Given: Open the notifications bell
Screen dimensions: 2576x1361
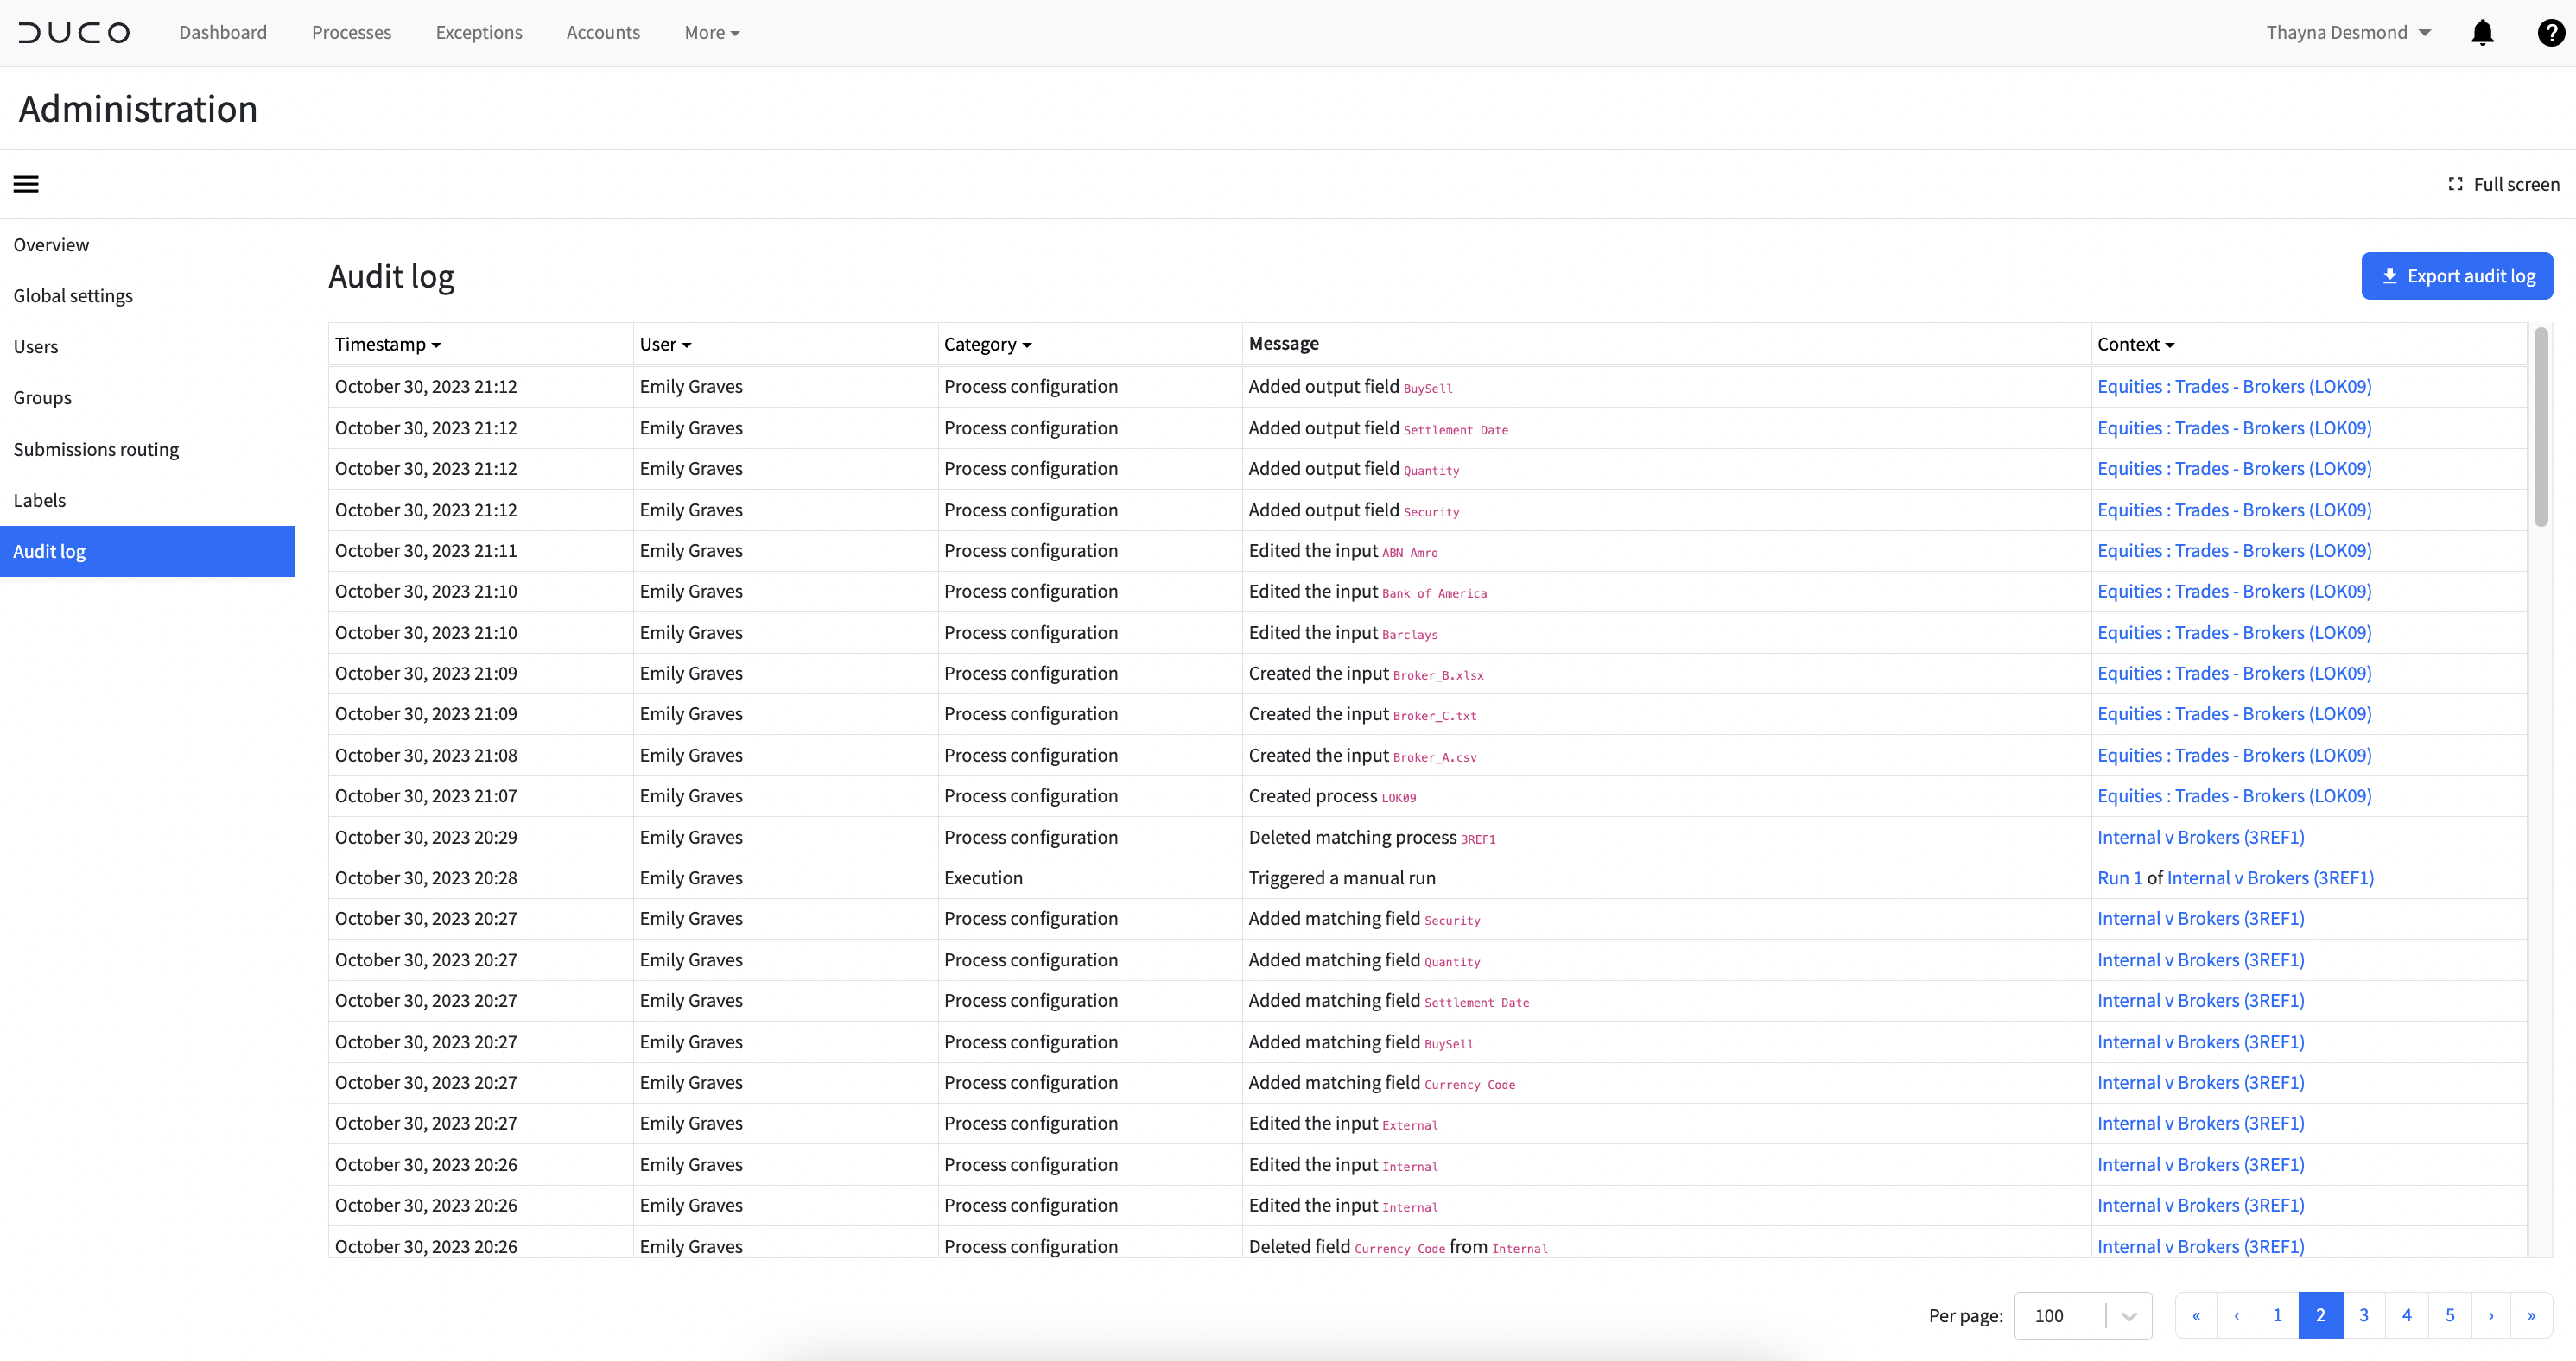Looking at the screenshot, I should pyautogui.click(x=2482, y=33).
